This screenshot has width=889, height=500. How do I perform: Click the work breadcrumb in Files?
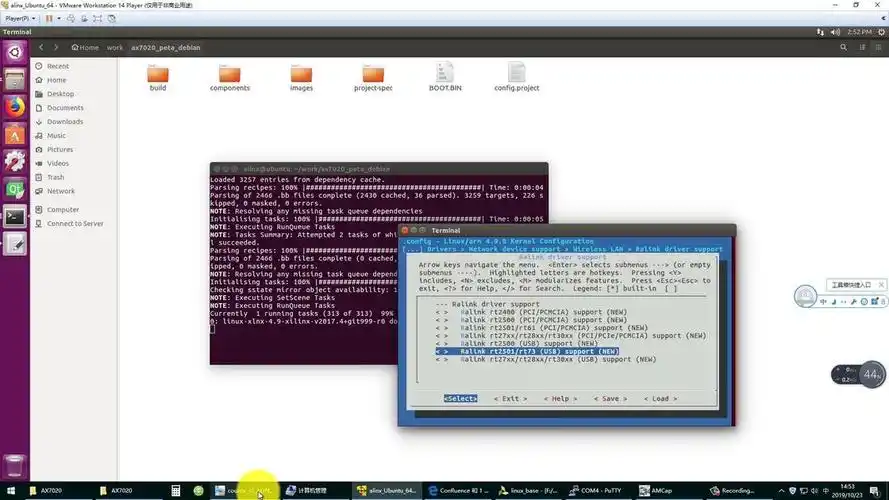pyautogui.click(x=115, y=48)
